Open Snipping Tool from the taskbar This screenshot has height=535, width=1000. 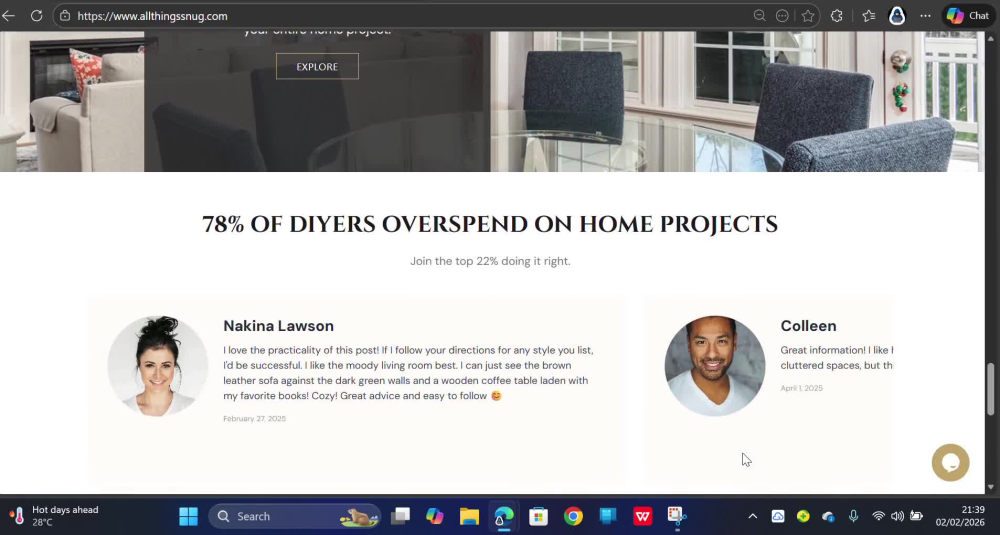[677, 516]
